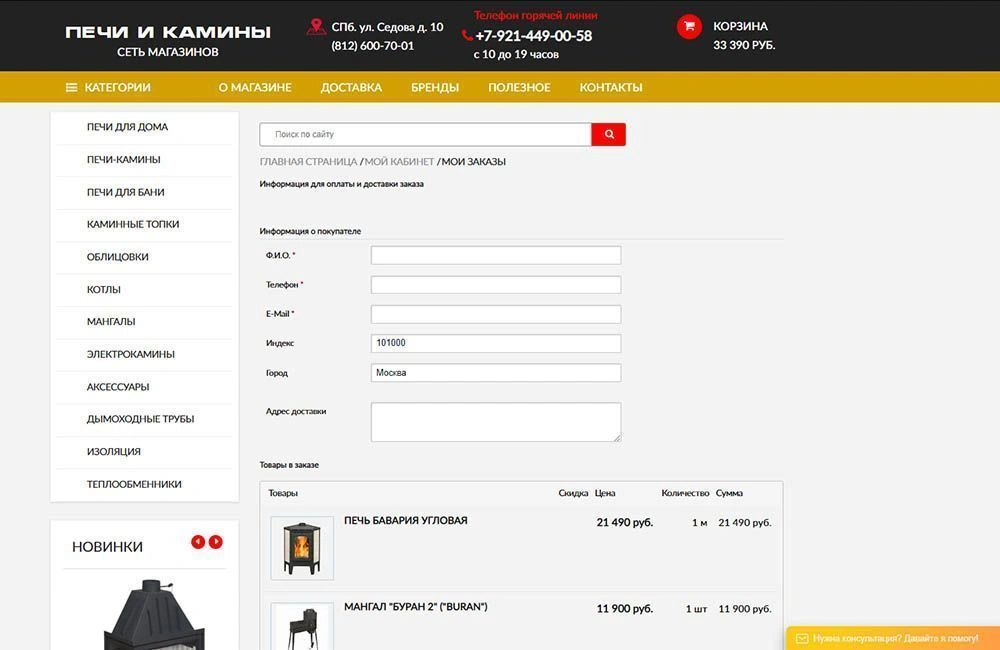Click the right arrow in НОВИНКИ carousel

[215, 541]
